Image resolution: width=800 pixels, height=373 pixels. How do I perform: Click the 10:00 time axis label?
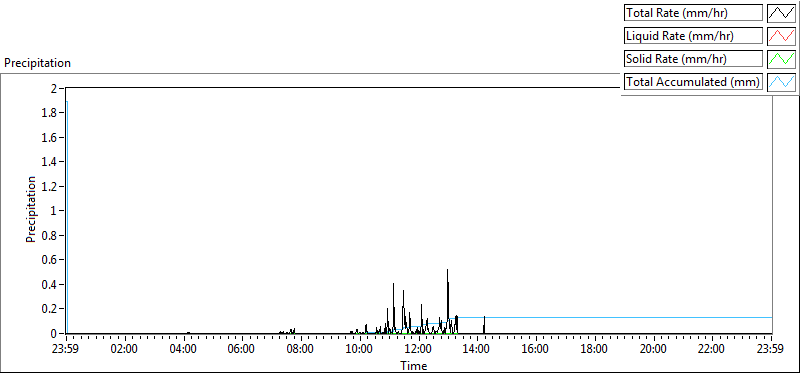(360, 350)
